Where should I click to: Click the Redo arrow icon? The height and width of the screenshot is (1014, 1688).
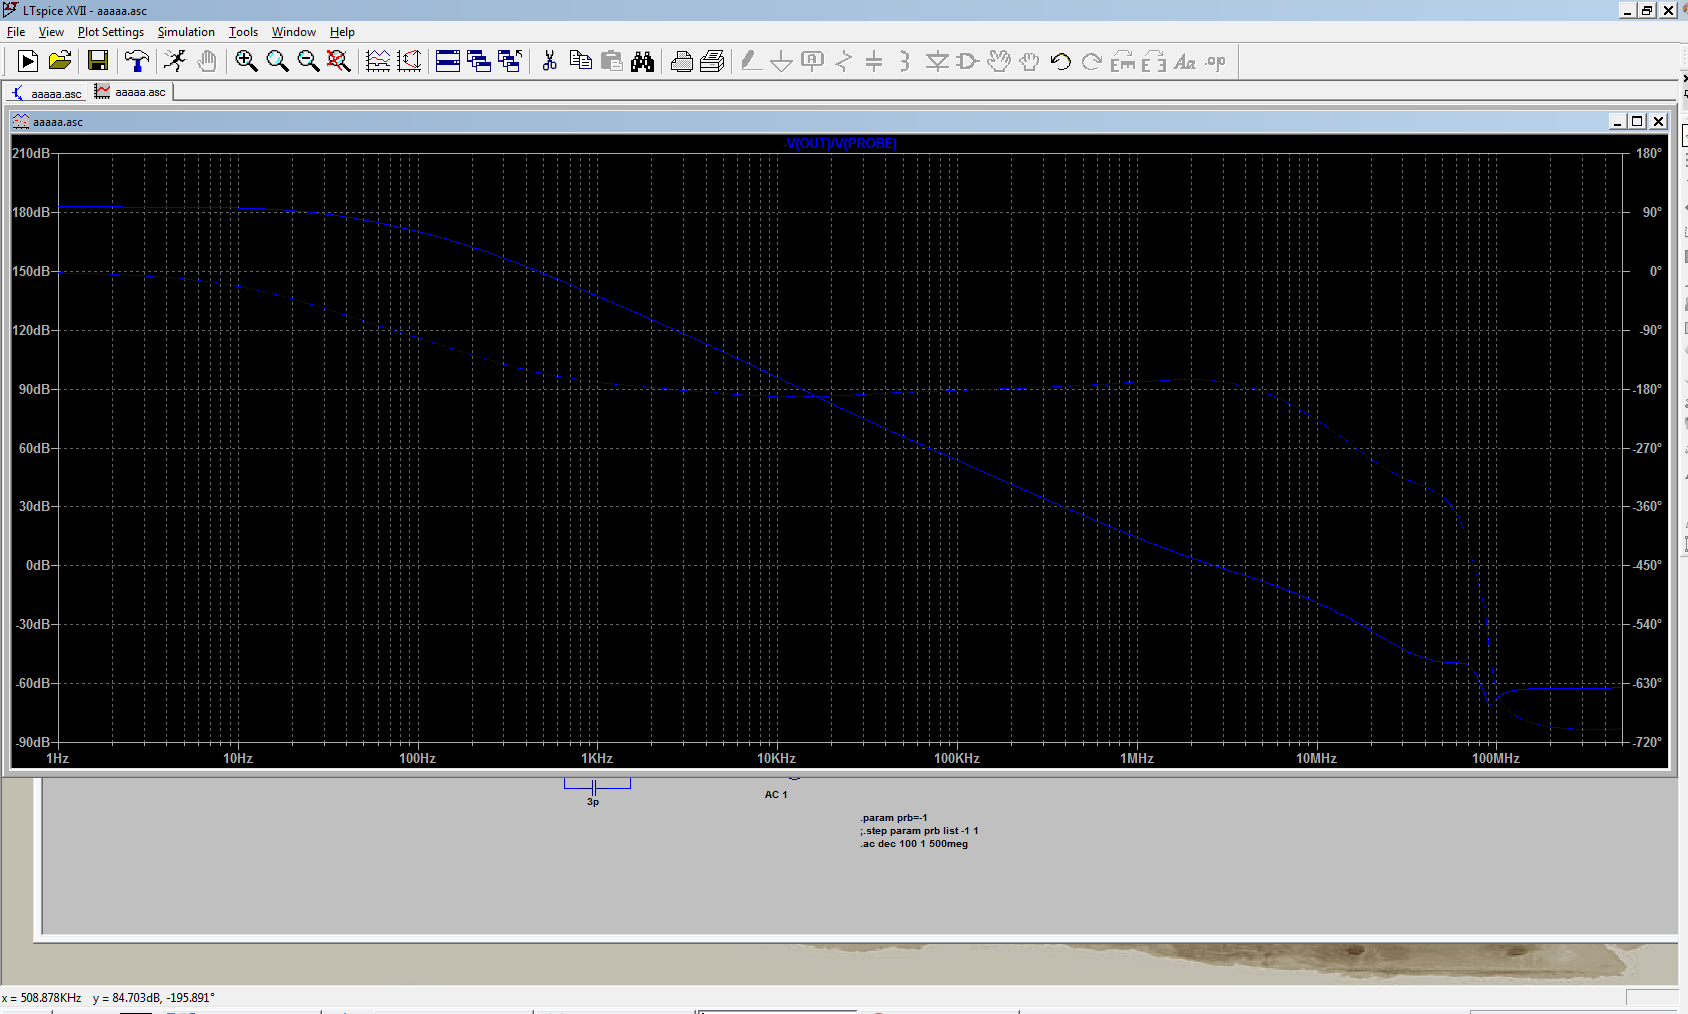(1092, 62)
